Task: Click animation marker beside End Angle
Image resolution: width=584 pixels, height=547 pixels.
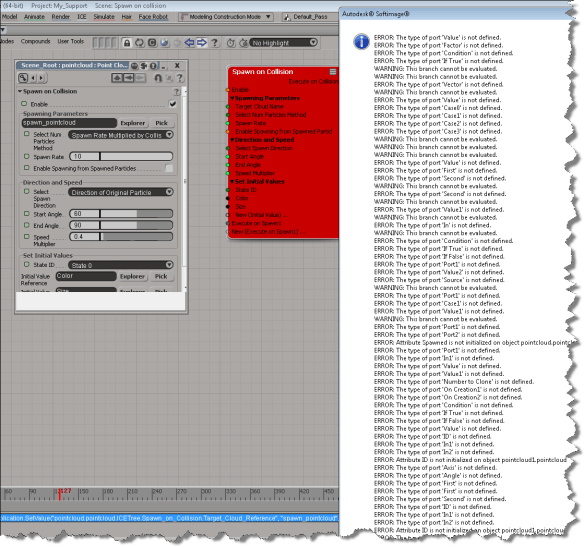Action: click(x=26, y=225)
